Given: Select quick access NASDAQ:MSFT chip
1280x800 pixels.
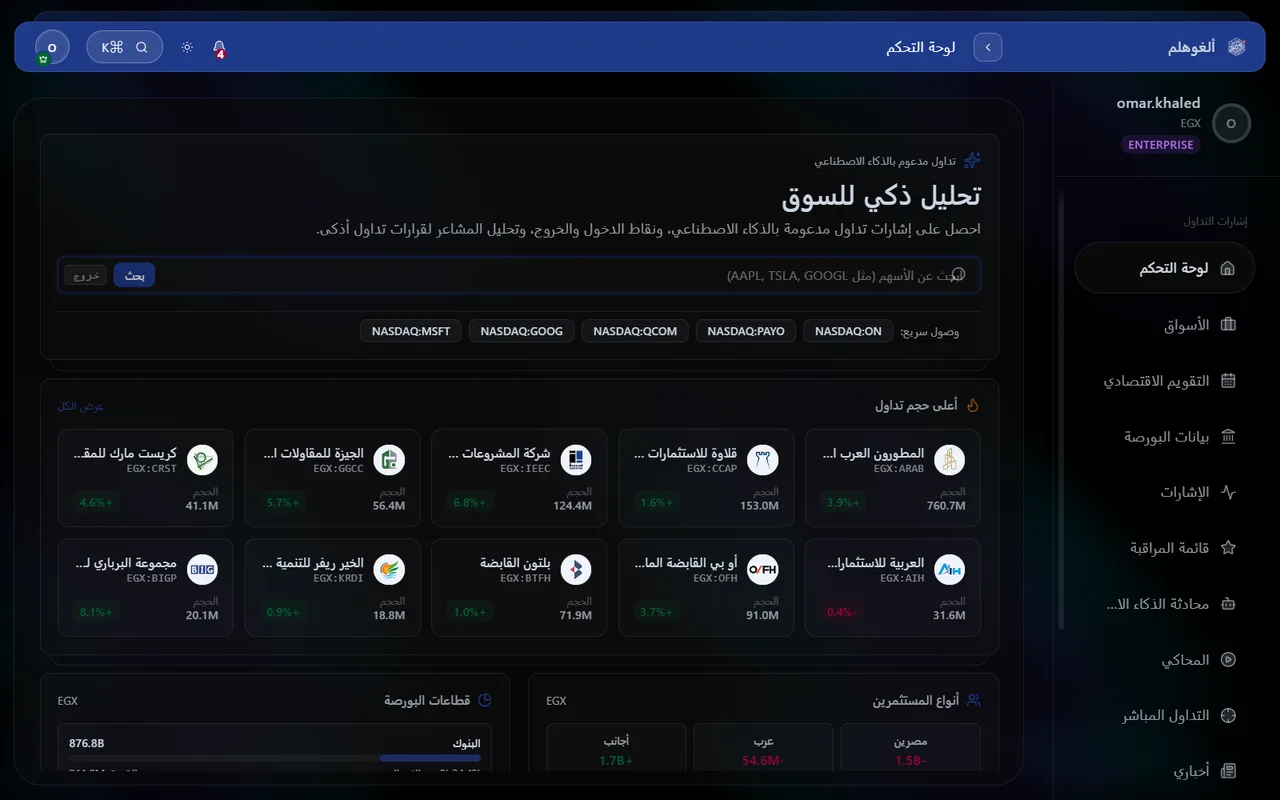Looking at the screenshot, I should tap(411, 331).
